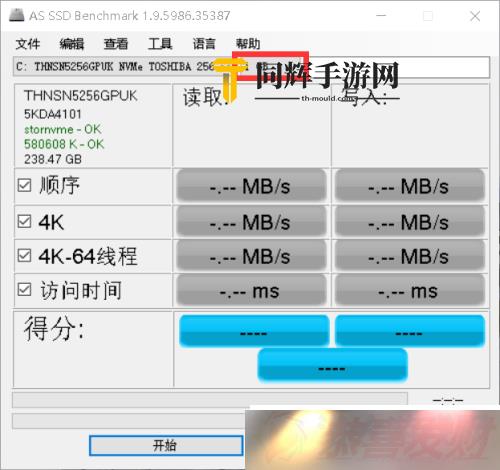Disable the 访问时间 access time checkbox
Screen dimensions: 500x470
[x=24, y=290]
